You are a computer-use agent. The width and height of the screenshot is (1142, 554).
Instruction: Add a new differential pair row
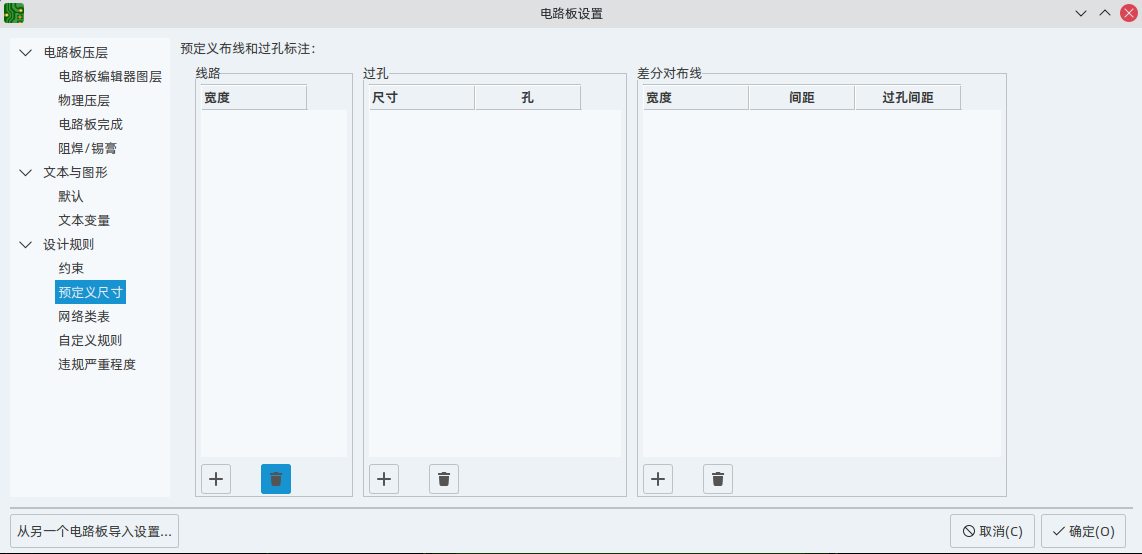658,479
